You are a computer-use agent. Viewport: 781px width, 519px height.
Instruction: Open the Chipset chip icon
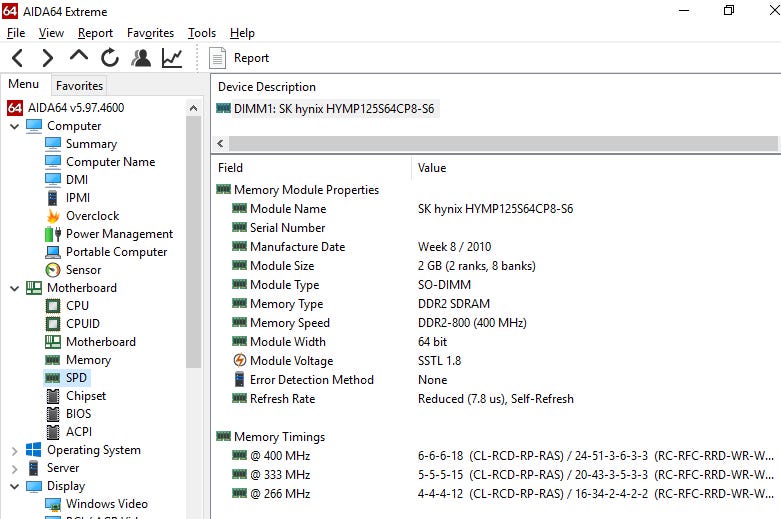[x=53, y=396]
